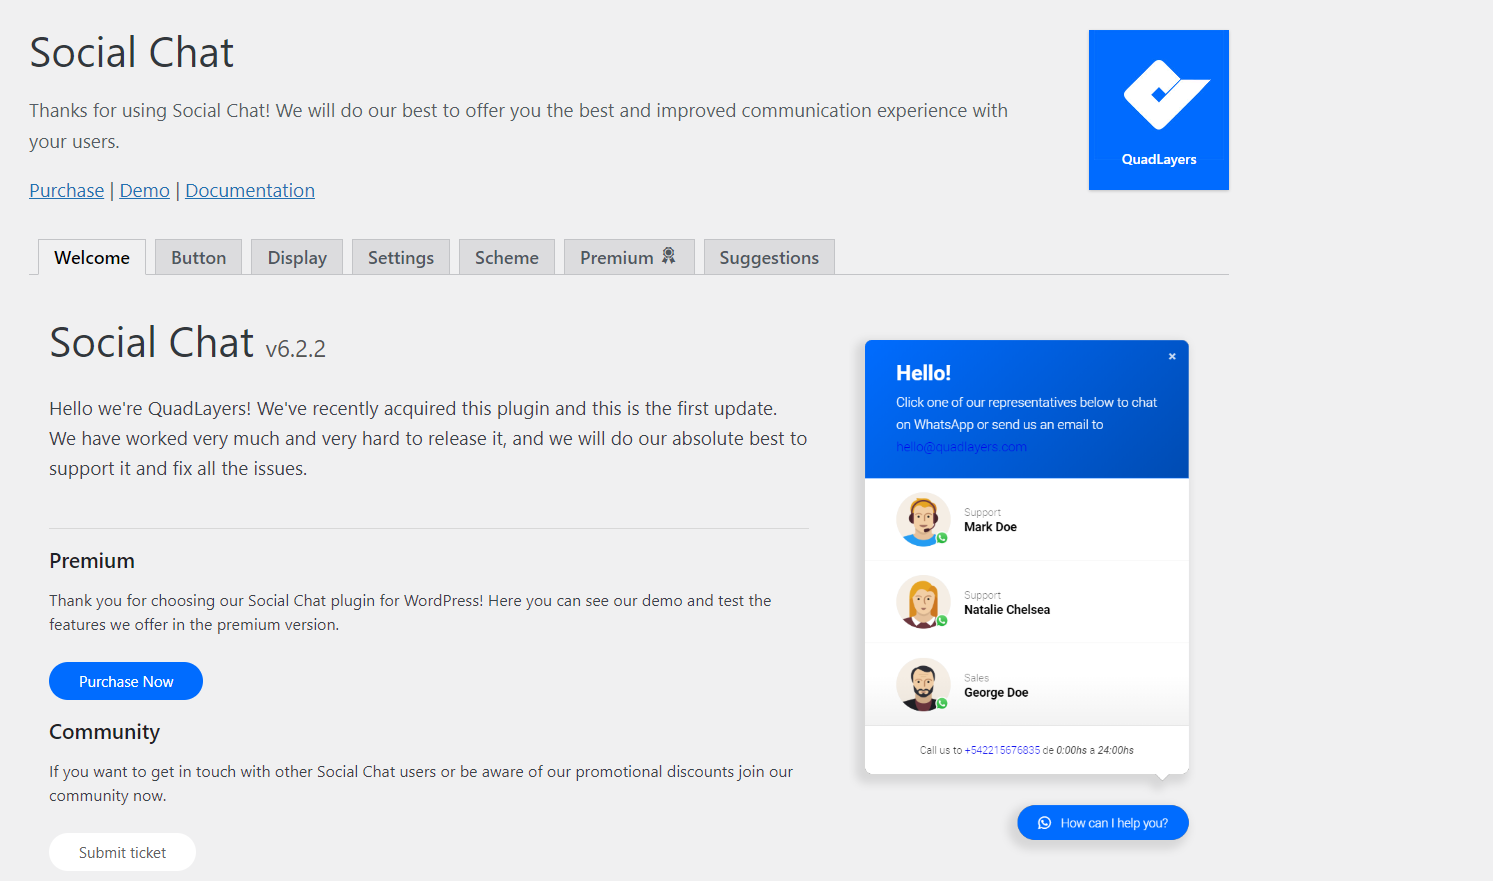Screen dimensions: 1493x881
Task: Click the How can I help you button
Action: tap(1103, 823)
